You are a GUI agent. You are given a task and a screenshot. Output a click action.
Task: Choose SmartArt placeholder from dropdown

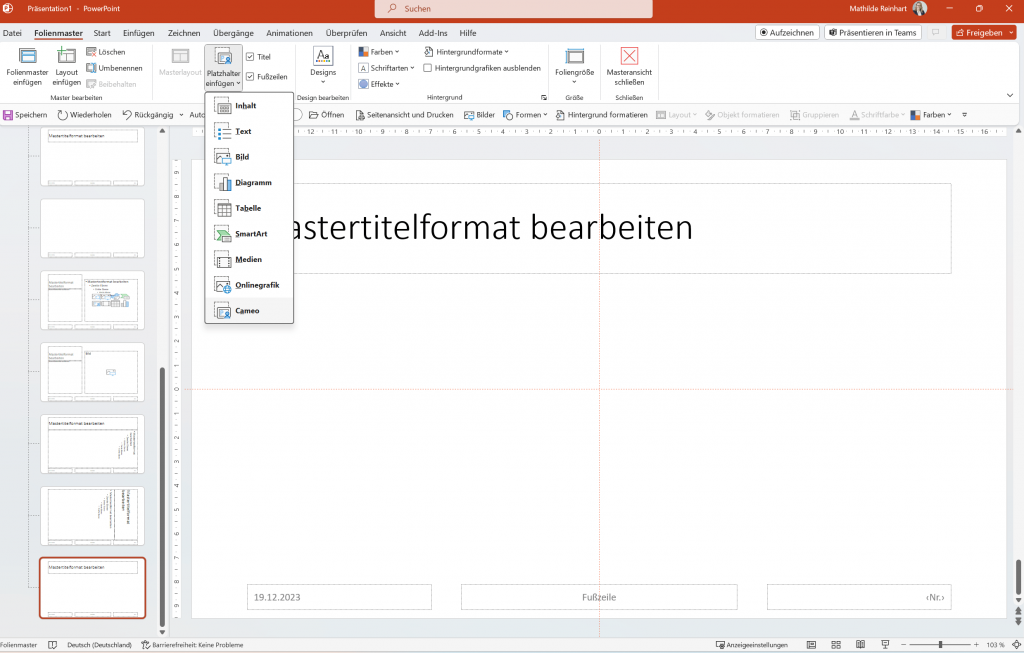coord(249,234)
